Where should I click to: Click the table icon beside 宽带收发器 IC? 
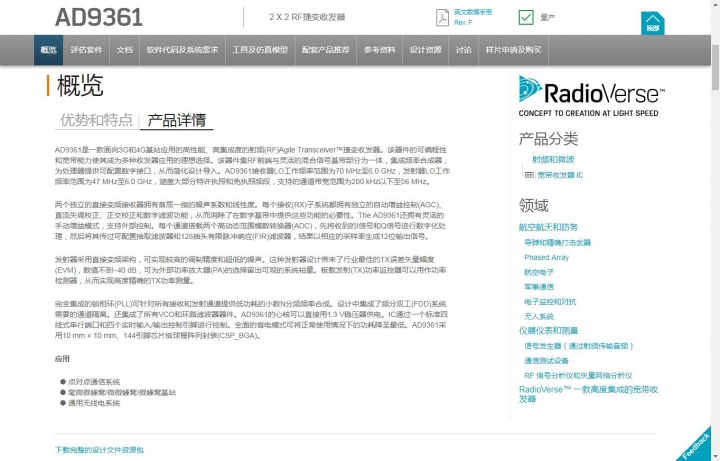pyautogui.click(x=529, y=175)
